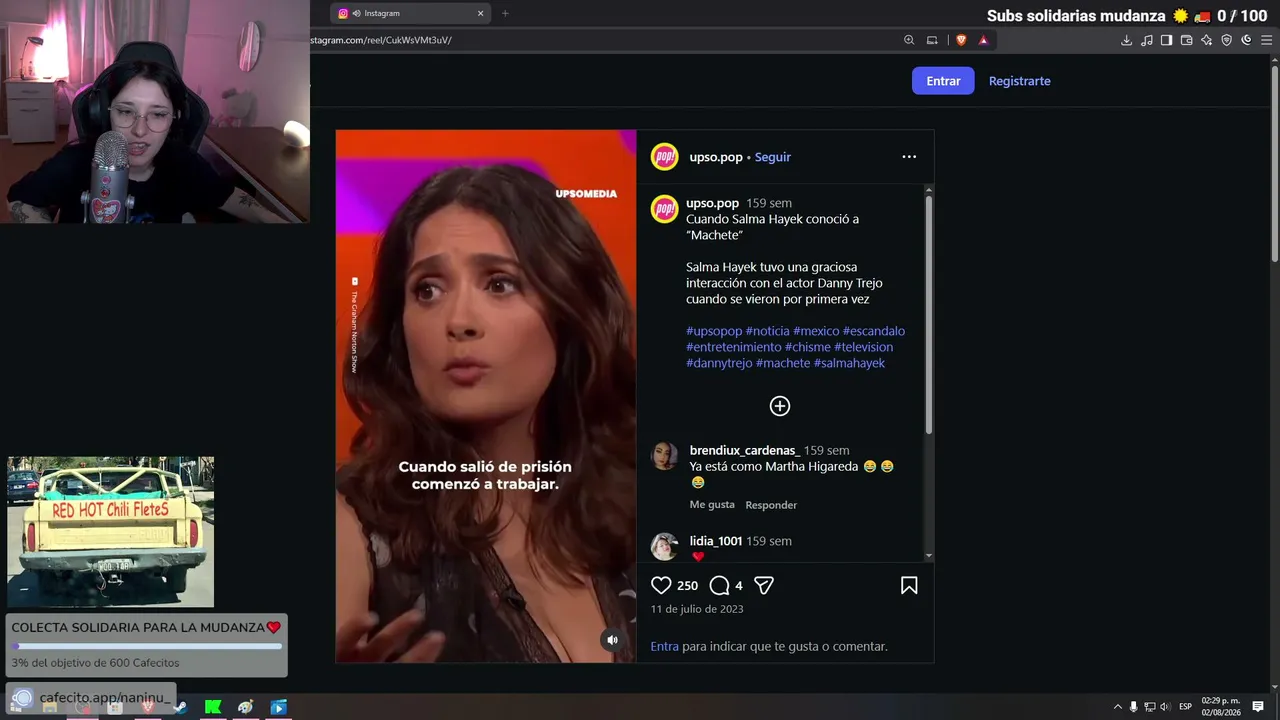Image resolution: width=1280 pixels, height=720 pixels.
Task: Expand the system tray hidden icons chevron
Action: [1118, 707]
